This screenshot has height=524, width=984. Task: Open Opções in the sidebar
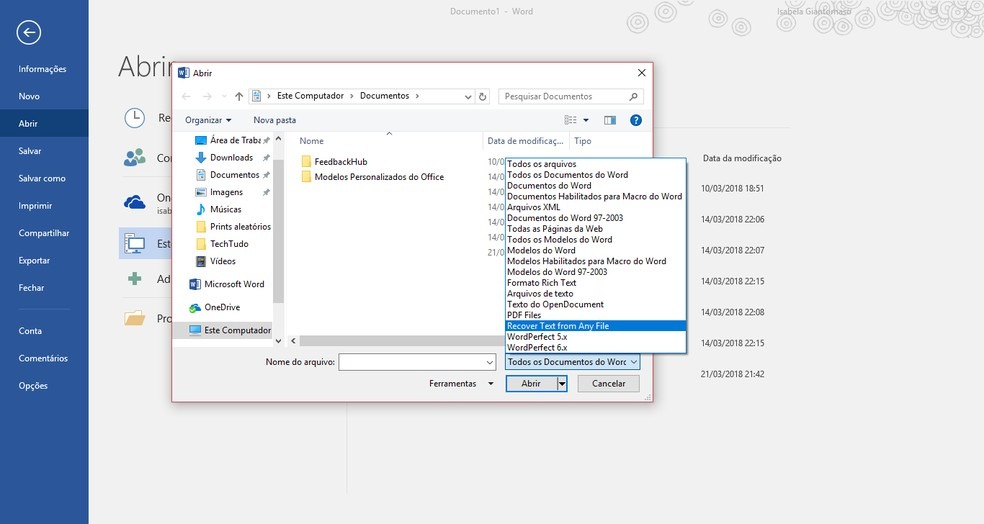pos(33,385)
